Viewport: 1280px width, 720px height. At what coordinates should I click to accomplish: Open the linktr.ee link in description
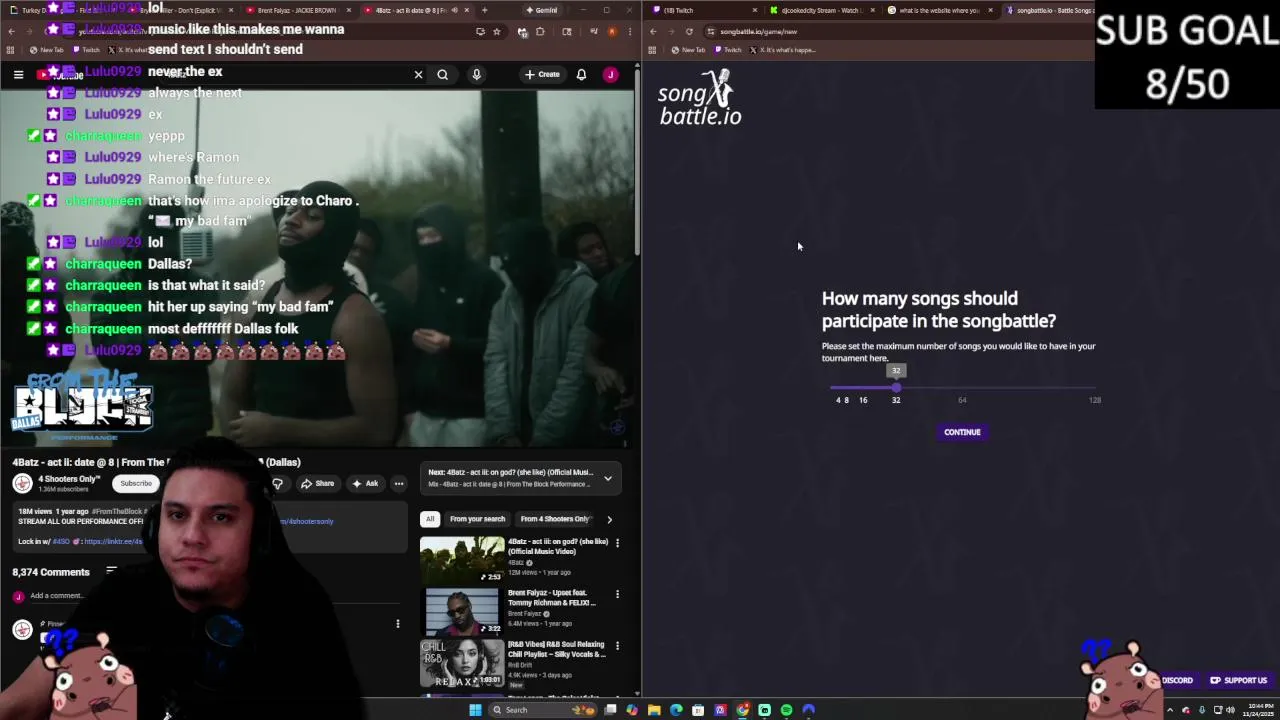pos(113,541)
